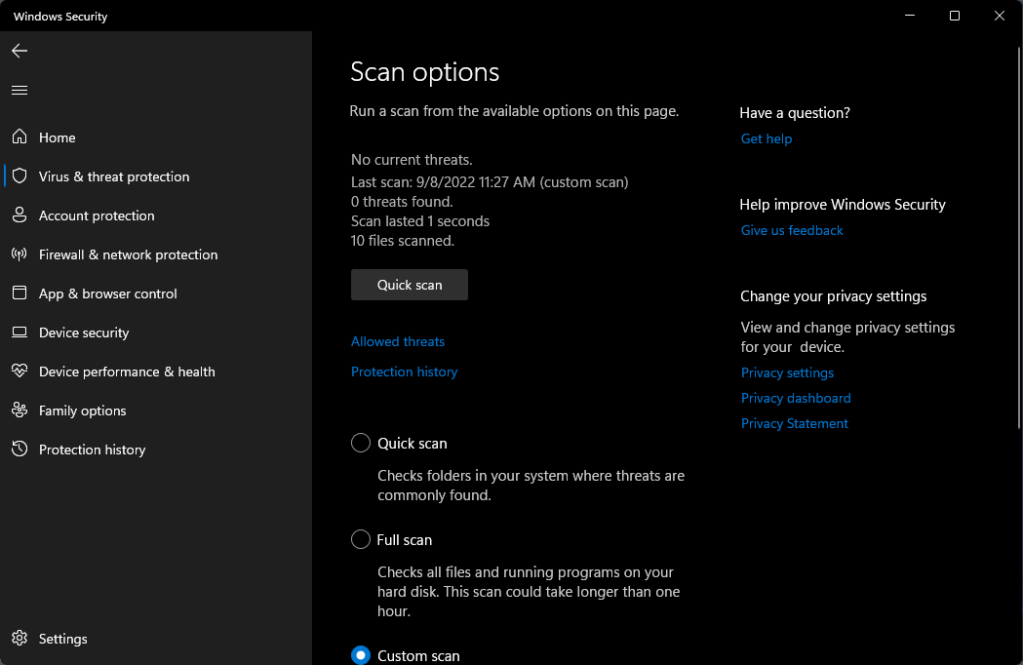Click the Family options people icon
This screenshot has height=665, width=1023.
click(x=19, y=410)
